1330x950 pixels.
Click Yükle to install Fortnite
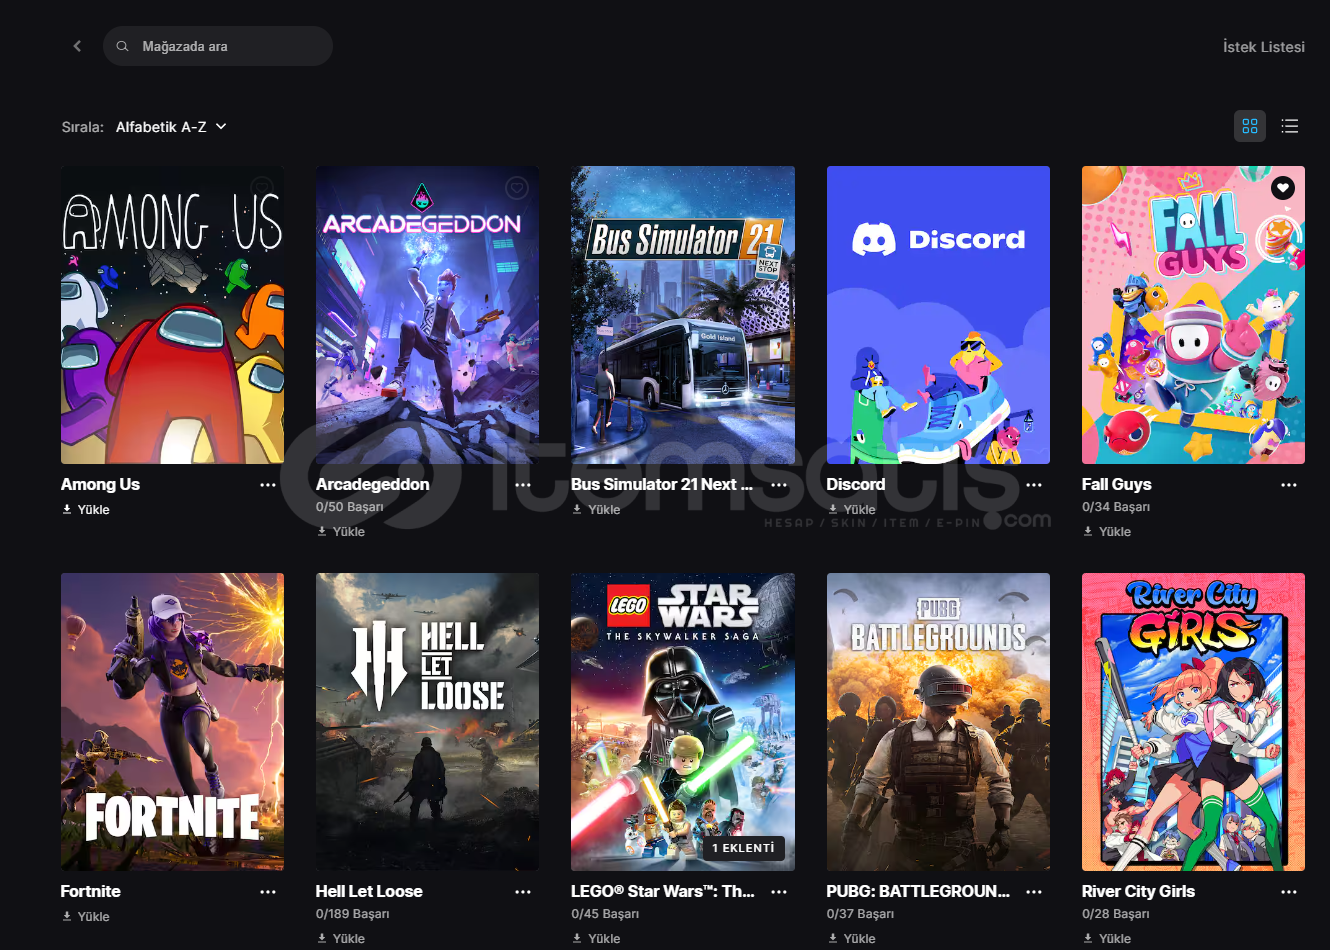(86, 917)
